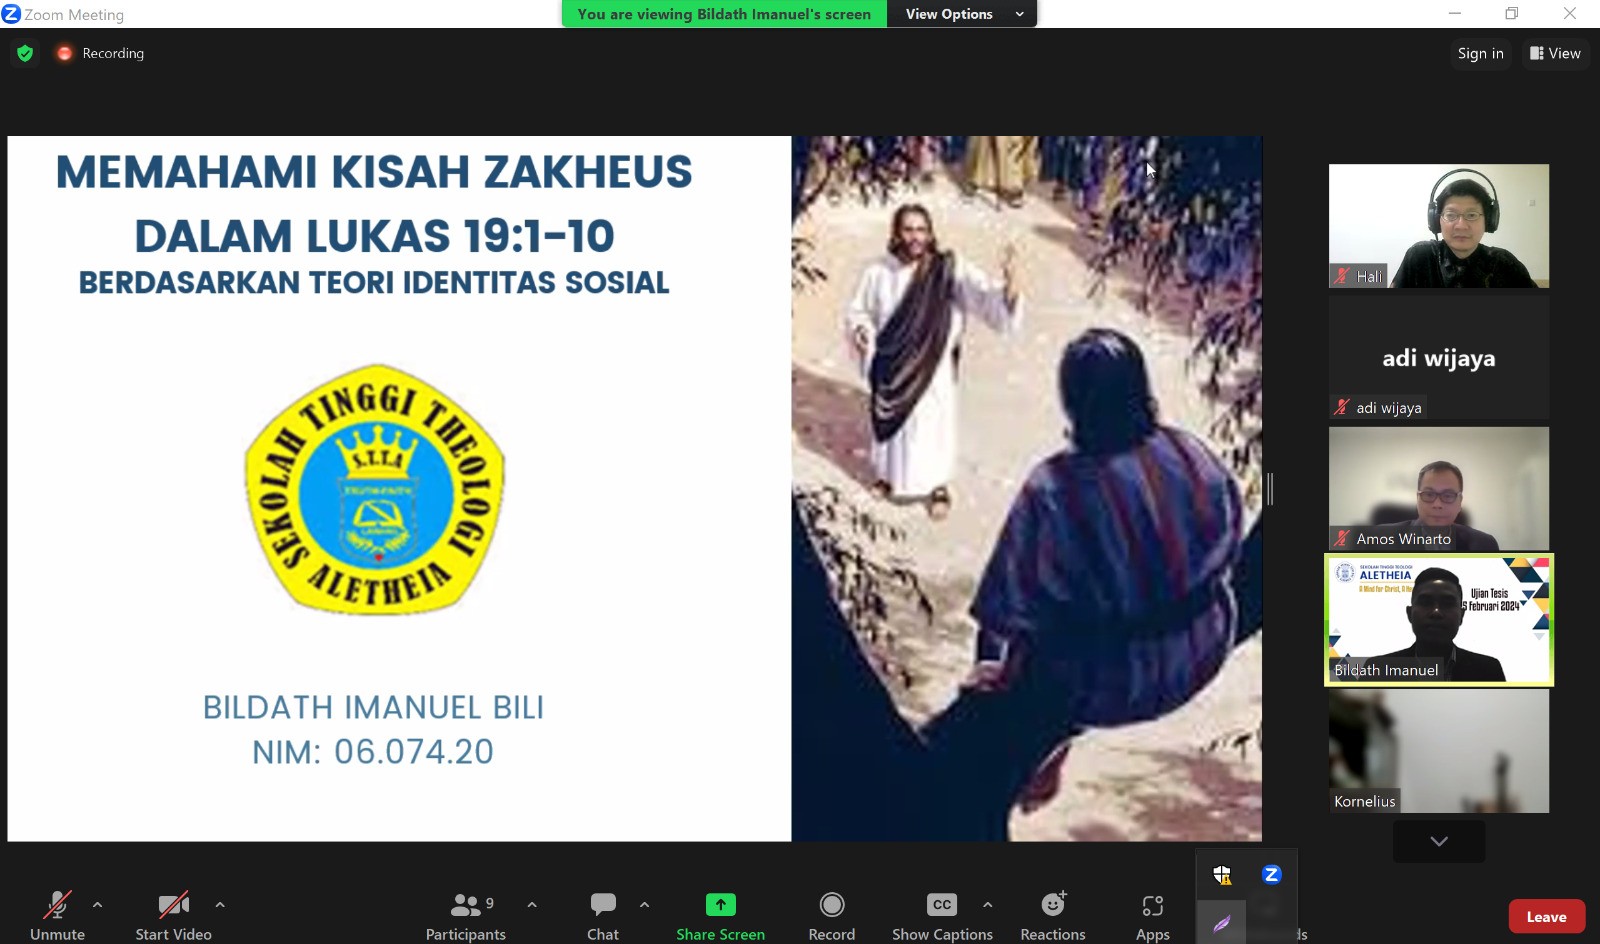Click the green Share Screen icon
This screenshot has height=944, width=1600.
(x=720, y=905)
